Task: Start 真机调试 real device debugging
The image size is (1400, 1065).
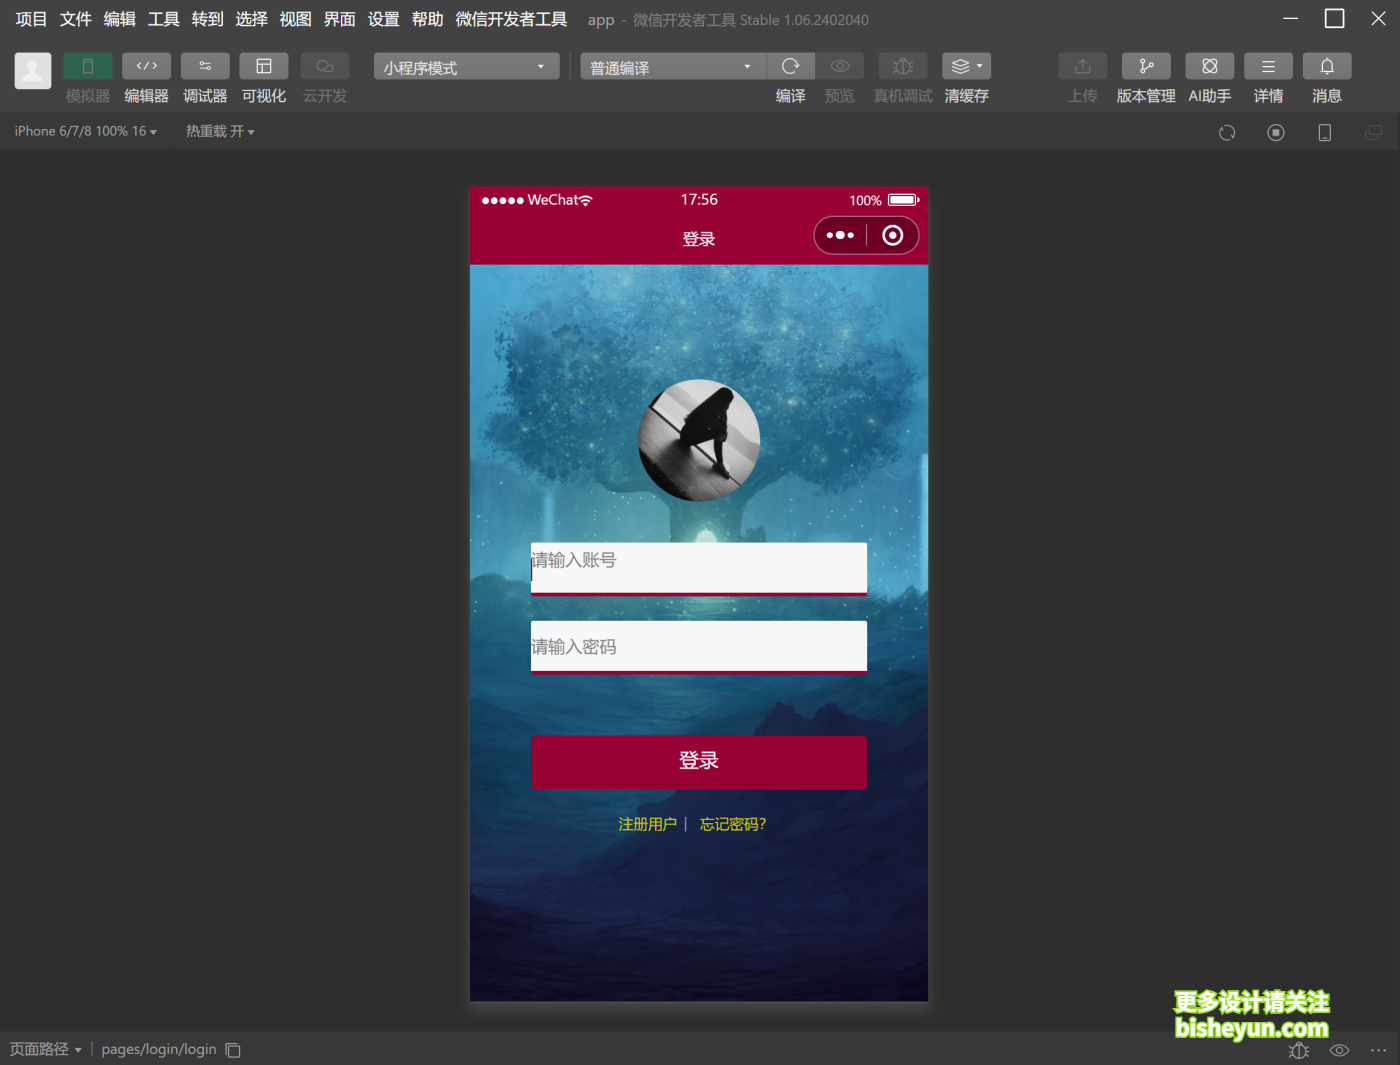Action: coord(902,66)
